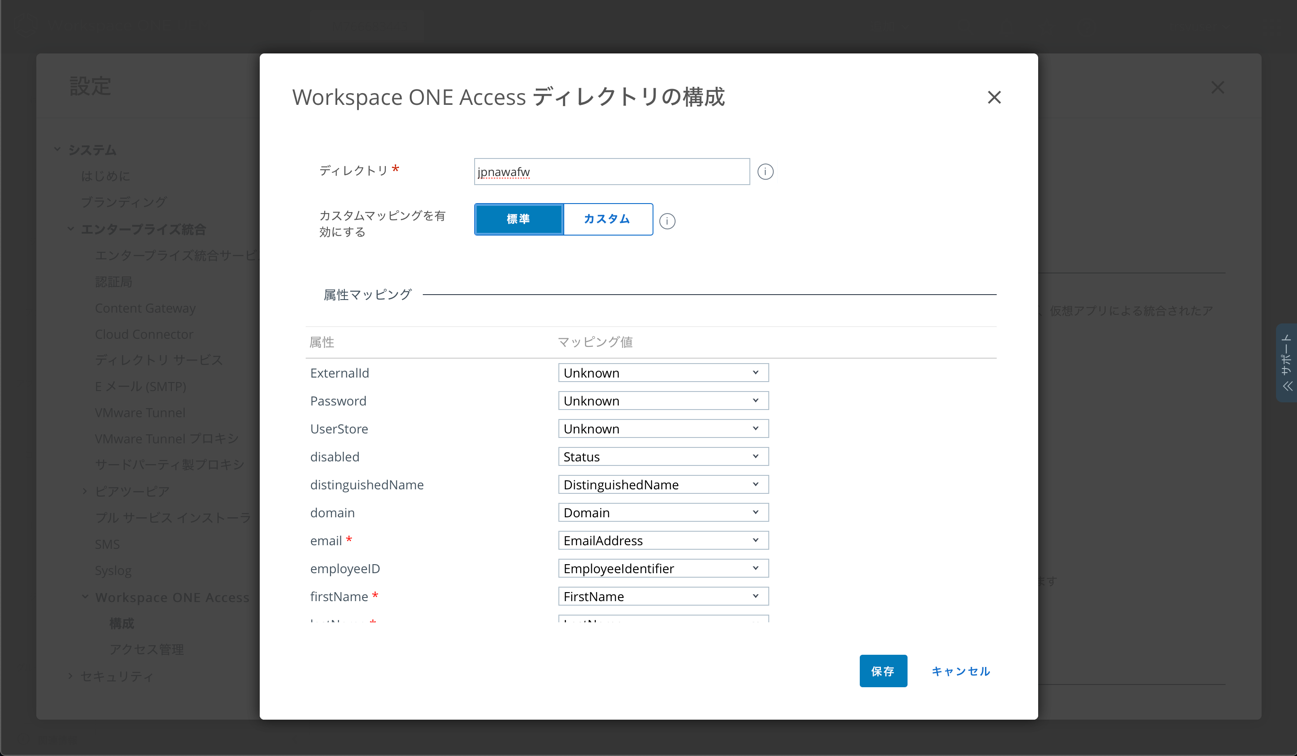
Task: Collapse the Workspace ONE Access tree node
Action: (x=85, y=597)
